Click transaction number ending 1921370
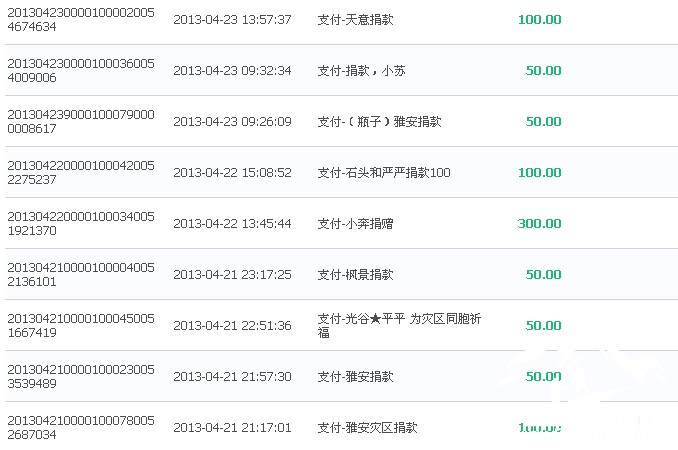The height and width of the screenshot is (450, 678). pyautogui.click(x=81, y=223)
